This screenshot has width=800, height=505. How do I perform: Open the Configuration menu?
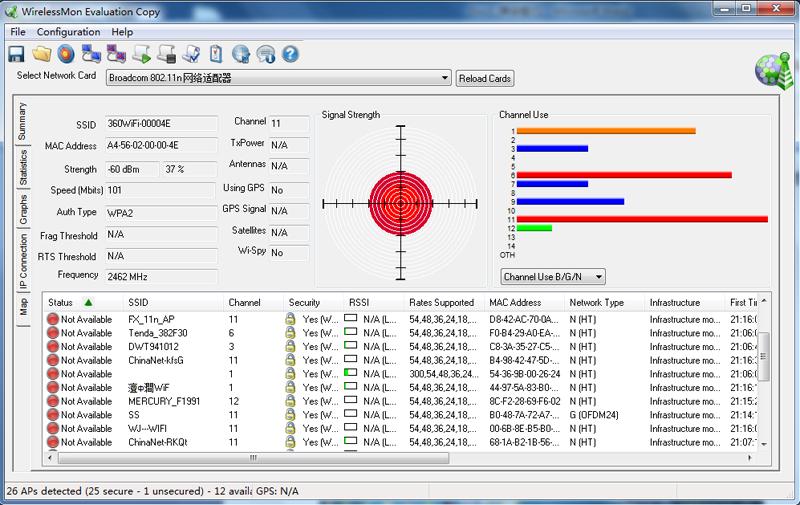(x=68, y=32)
